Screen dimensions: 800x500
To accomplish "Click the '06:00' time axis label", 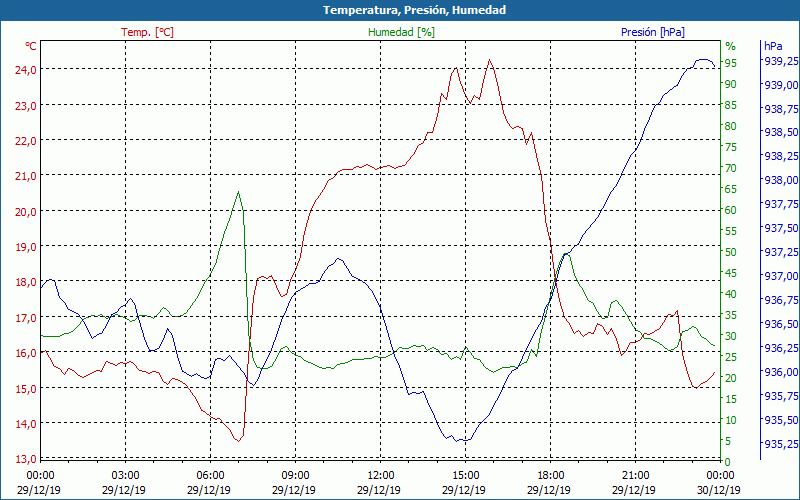I will coord(210,476).
